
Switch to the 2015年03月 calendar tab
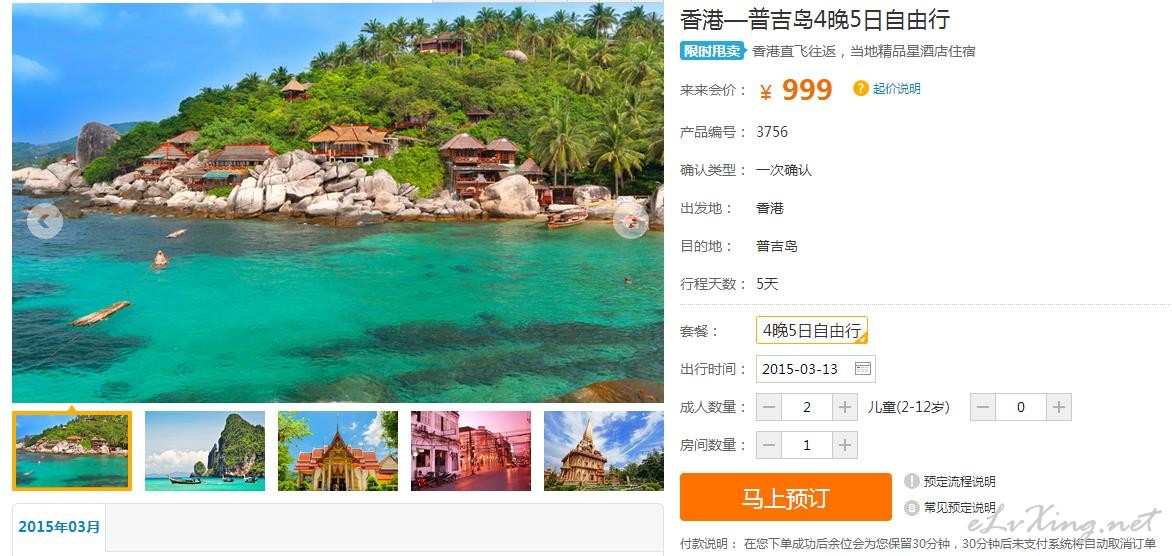pos(59,527)
